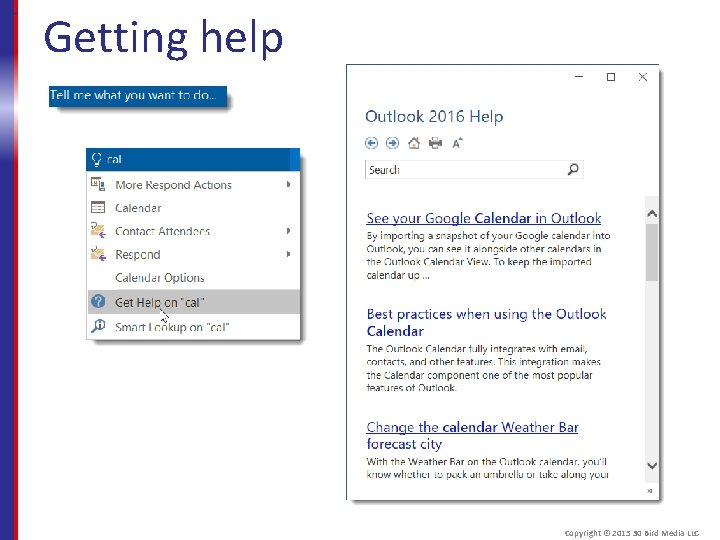Click the "cal" query field
720x540 pixels.
click(x=193, y=159)
